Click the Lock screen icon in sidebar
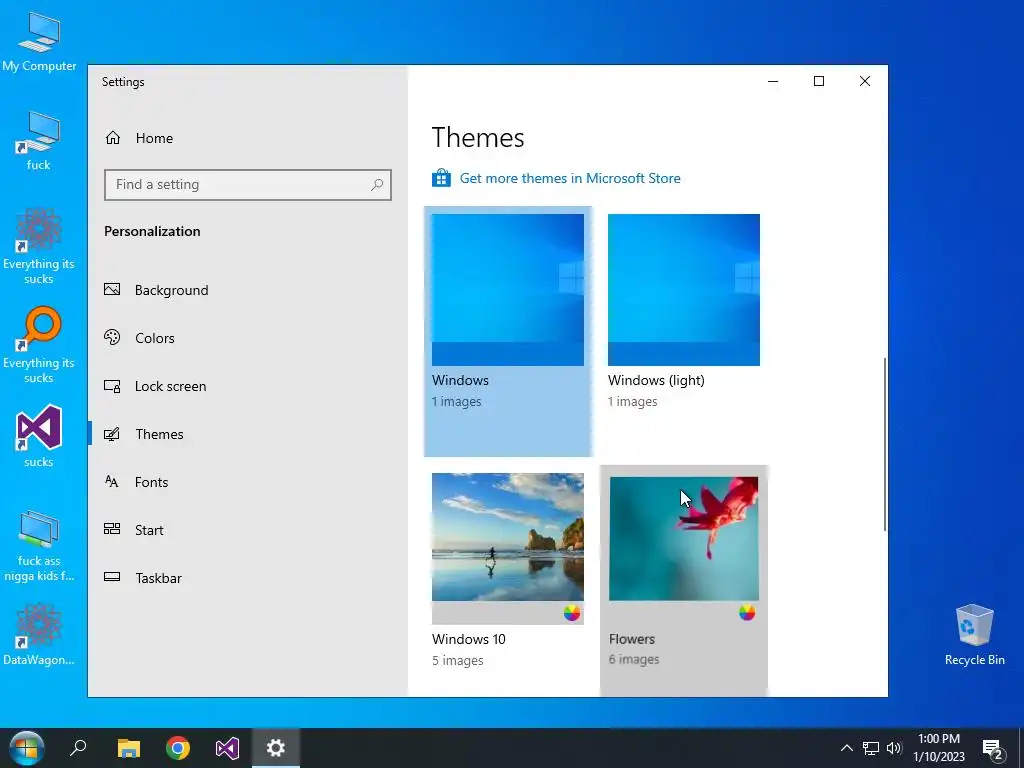This screenshot has width=1024, height=768. click(x=112, y=386)
